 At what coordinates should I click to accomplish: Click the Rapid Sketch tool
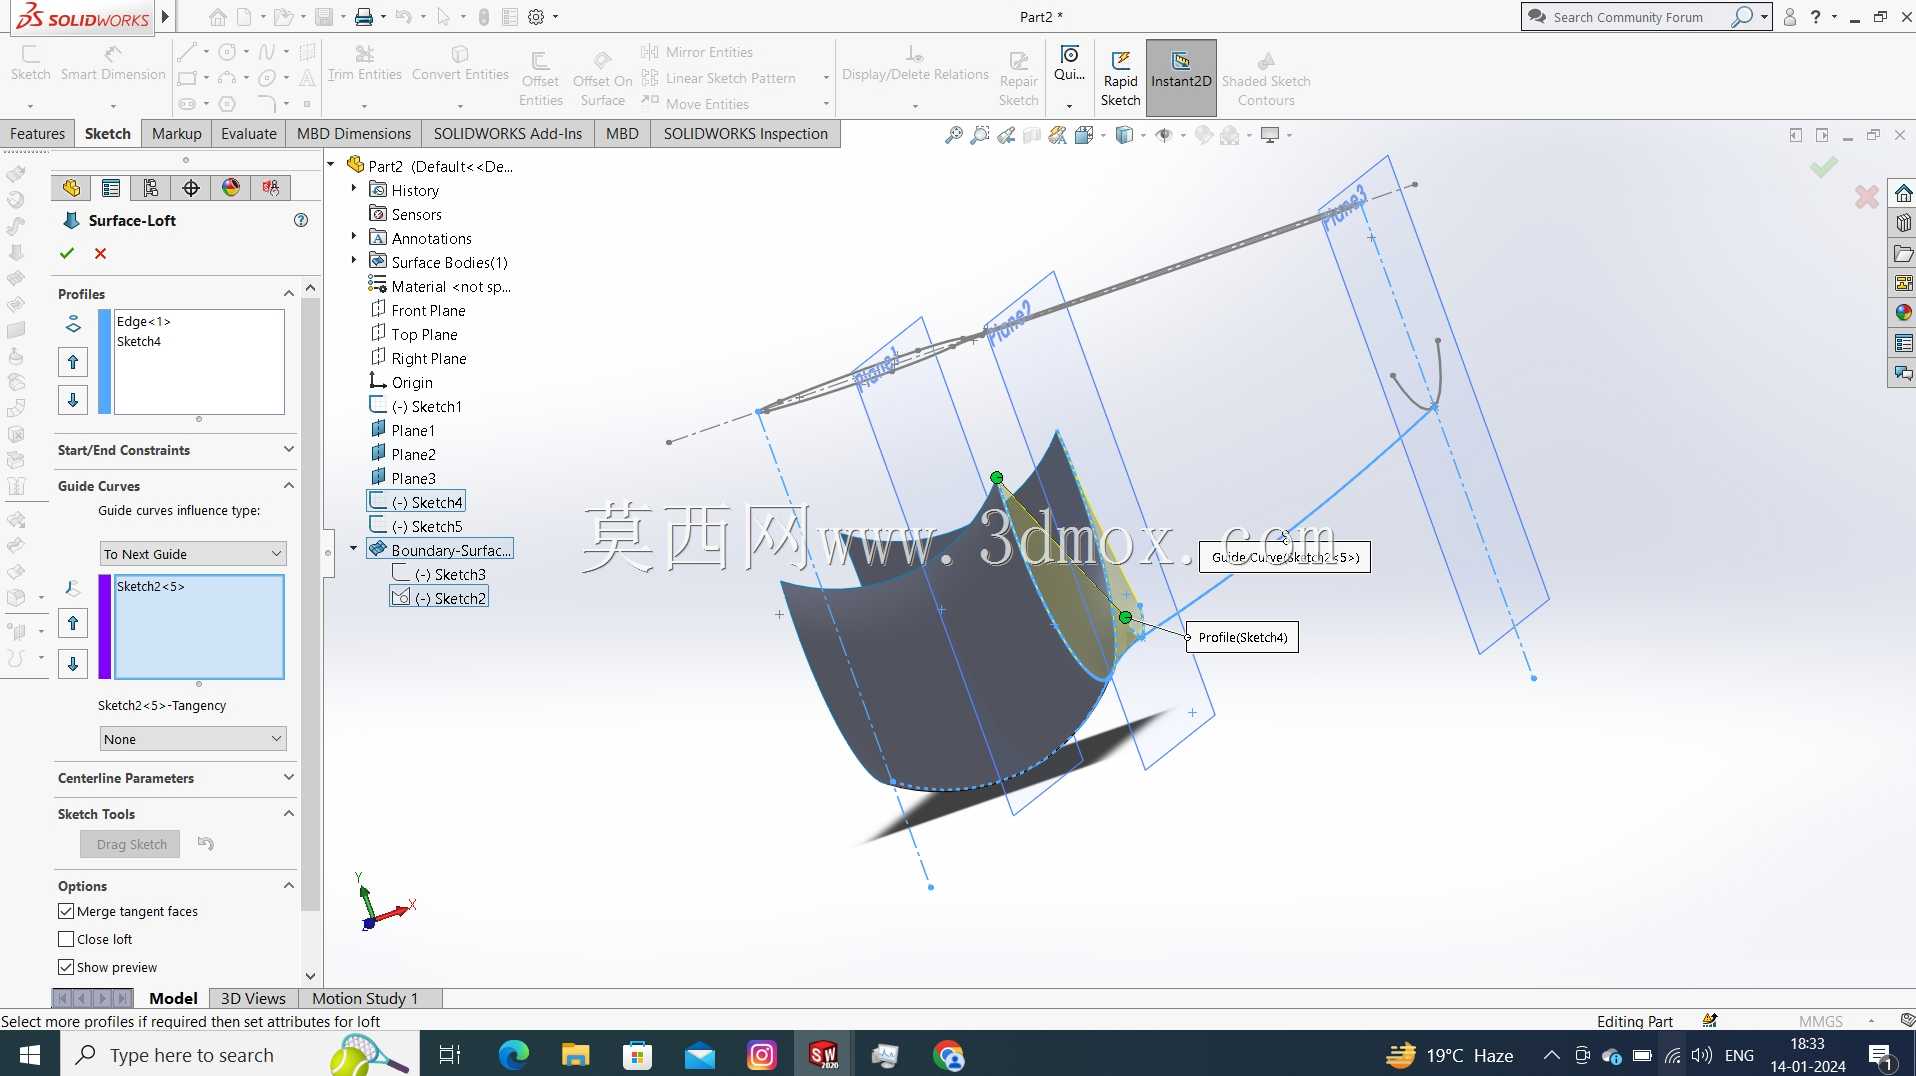1120,78
